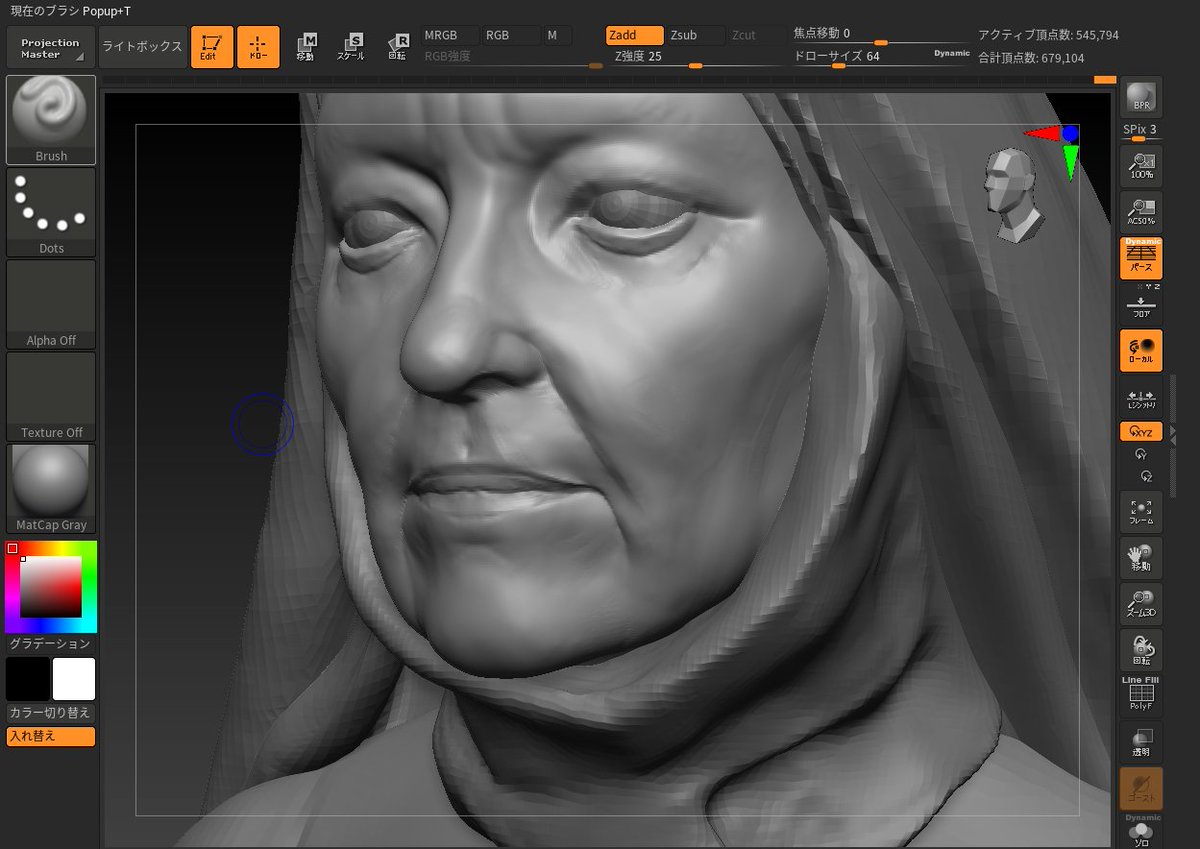Select the black secondary color swatch
This screenshot has height=849, width=1200.
pos(28,679)
